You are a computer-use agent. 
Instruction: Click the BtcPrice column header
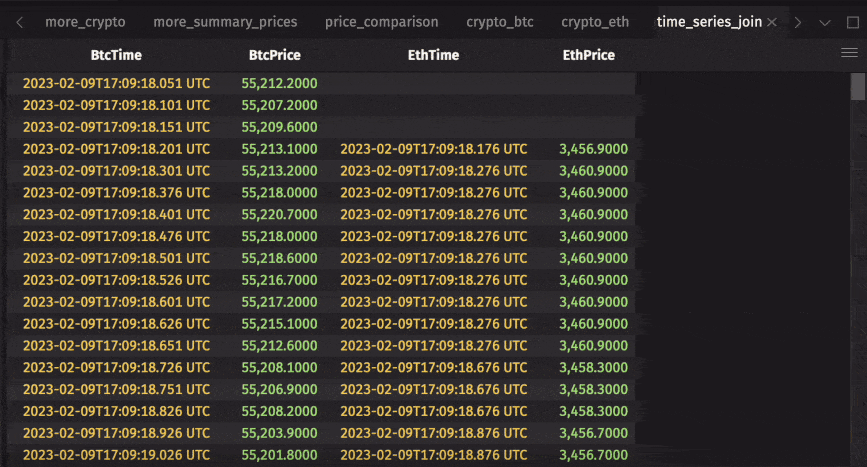click(274, 55)
